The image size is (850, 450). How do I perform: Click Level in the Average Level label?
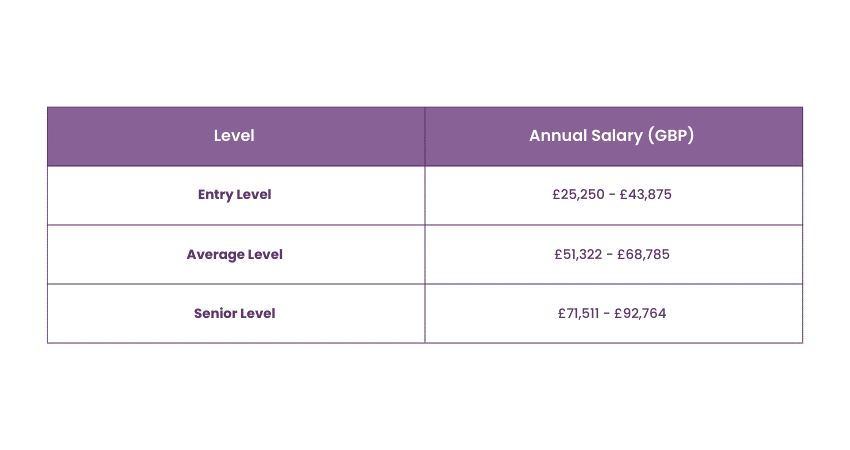pos(265,254)
